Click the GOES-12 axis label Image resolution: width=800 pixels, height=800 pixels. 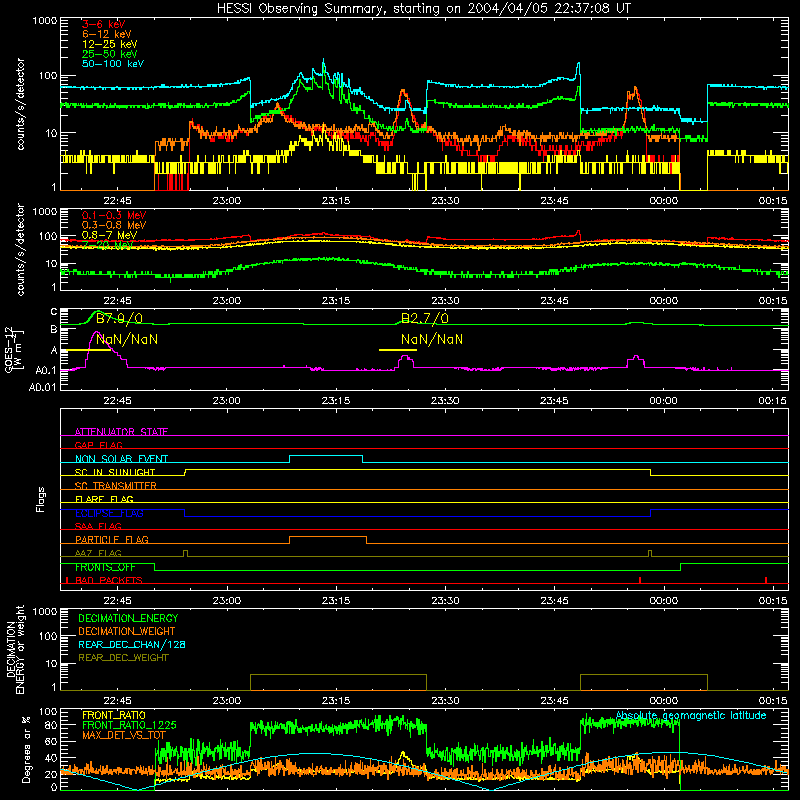[9, 349]
